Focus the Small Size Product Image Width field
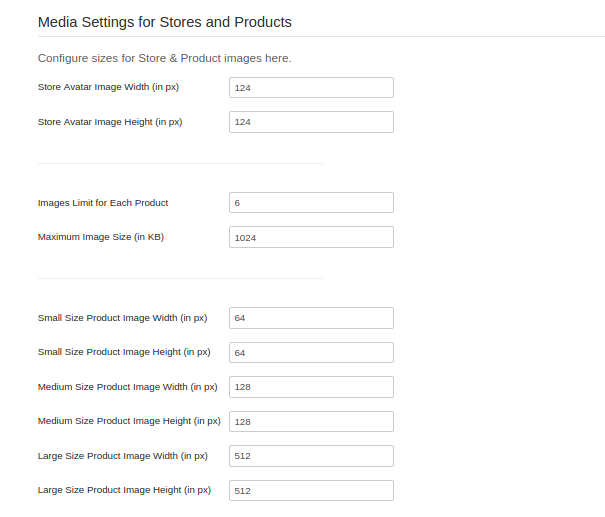The image size is (605, 517). point(311,318)
